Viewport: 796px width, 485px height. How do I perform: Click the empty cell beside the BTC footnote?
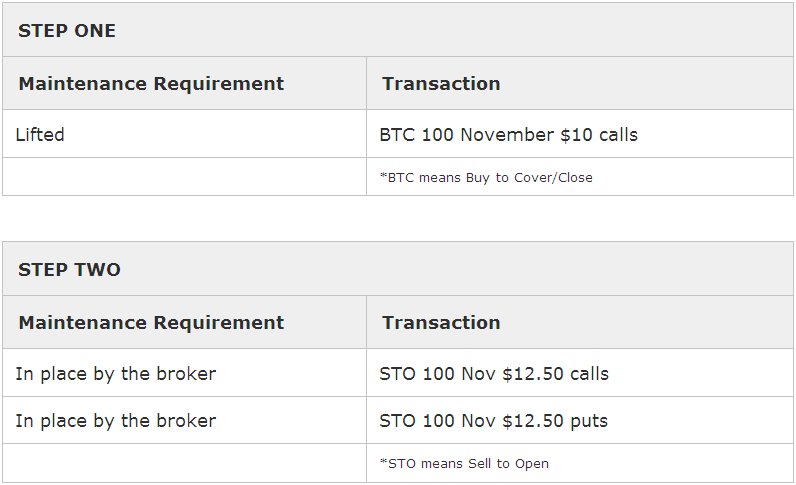click(x=184, y=177)
